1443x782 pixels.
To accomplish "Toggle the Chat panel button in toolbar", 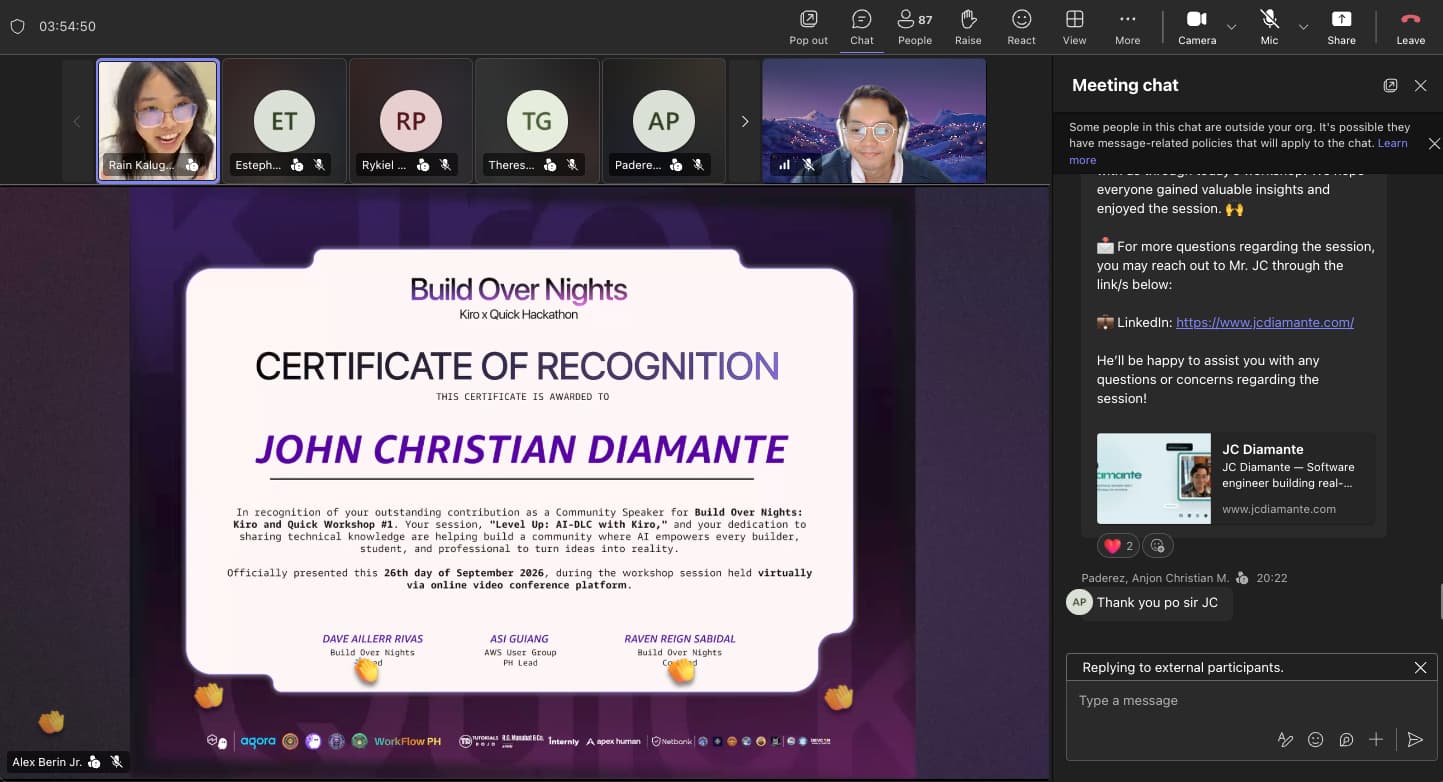I will point(861,27).
